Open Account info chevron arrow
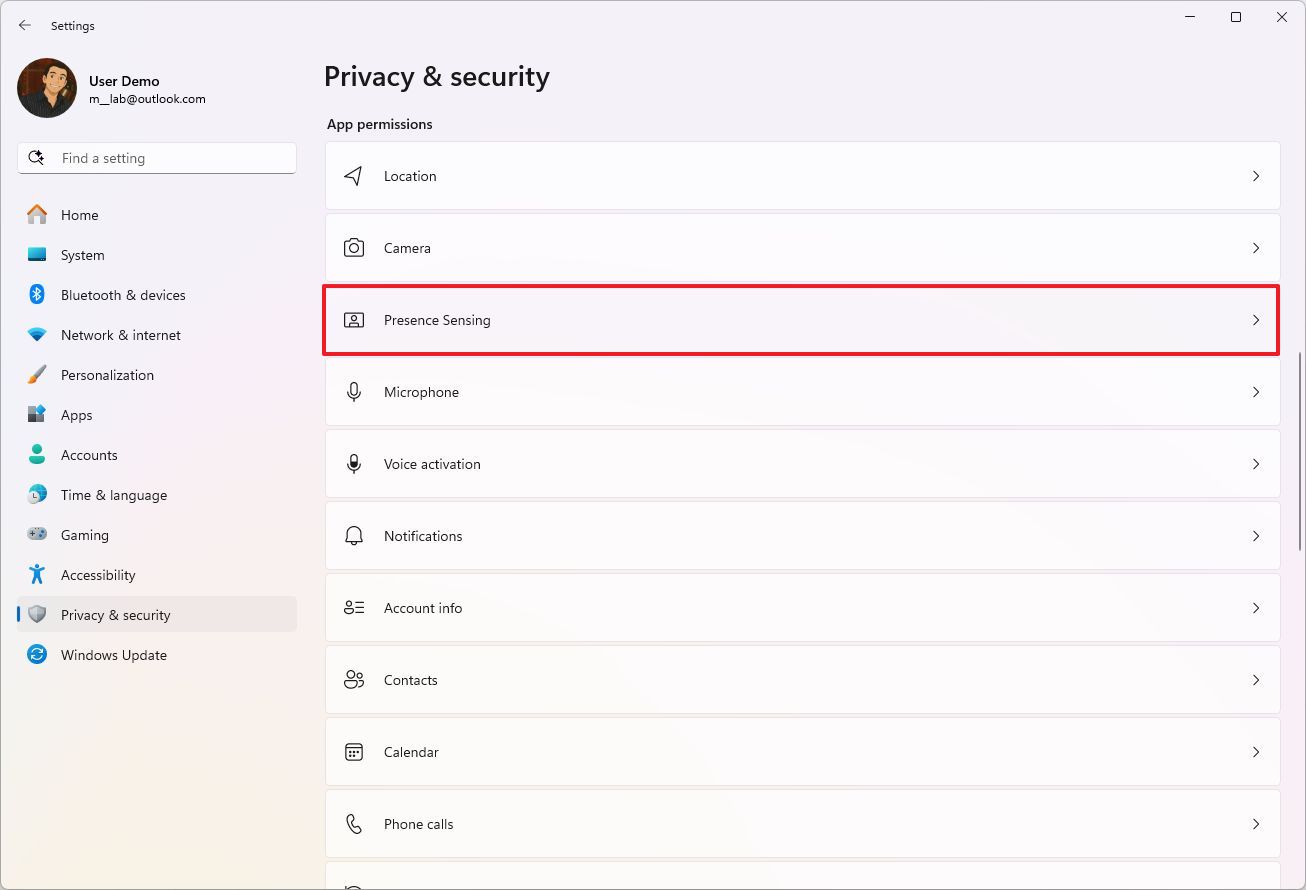Image resolution: width=1306 pixels, height=890 pixels. [x=1256, y=608]
